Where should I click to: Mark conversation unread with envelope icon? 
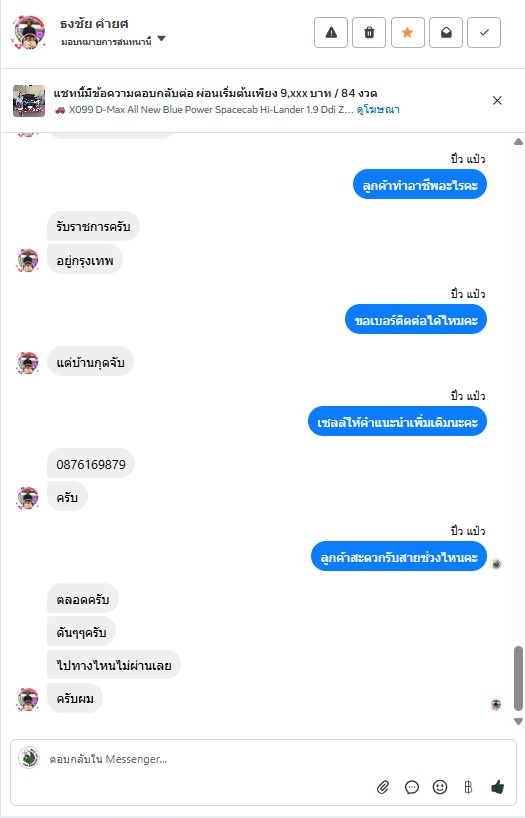point(446,32)
